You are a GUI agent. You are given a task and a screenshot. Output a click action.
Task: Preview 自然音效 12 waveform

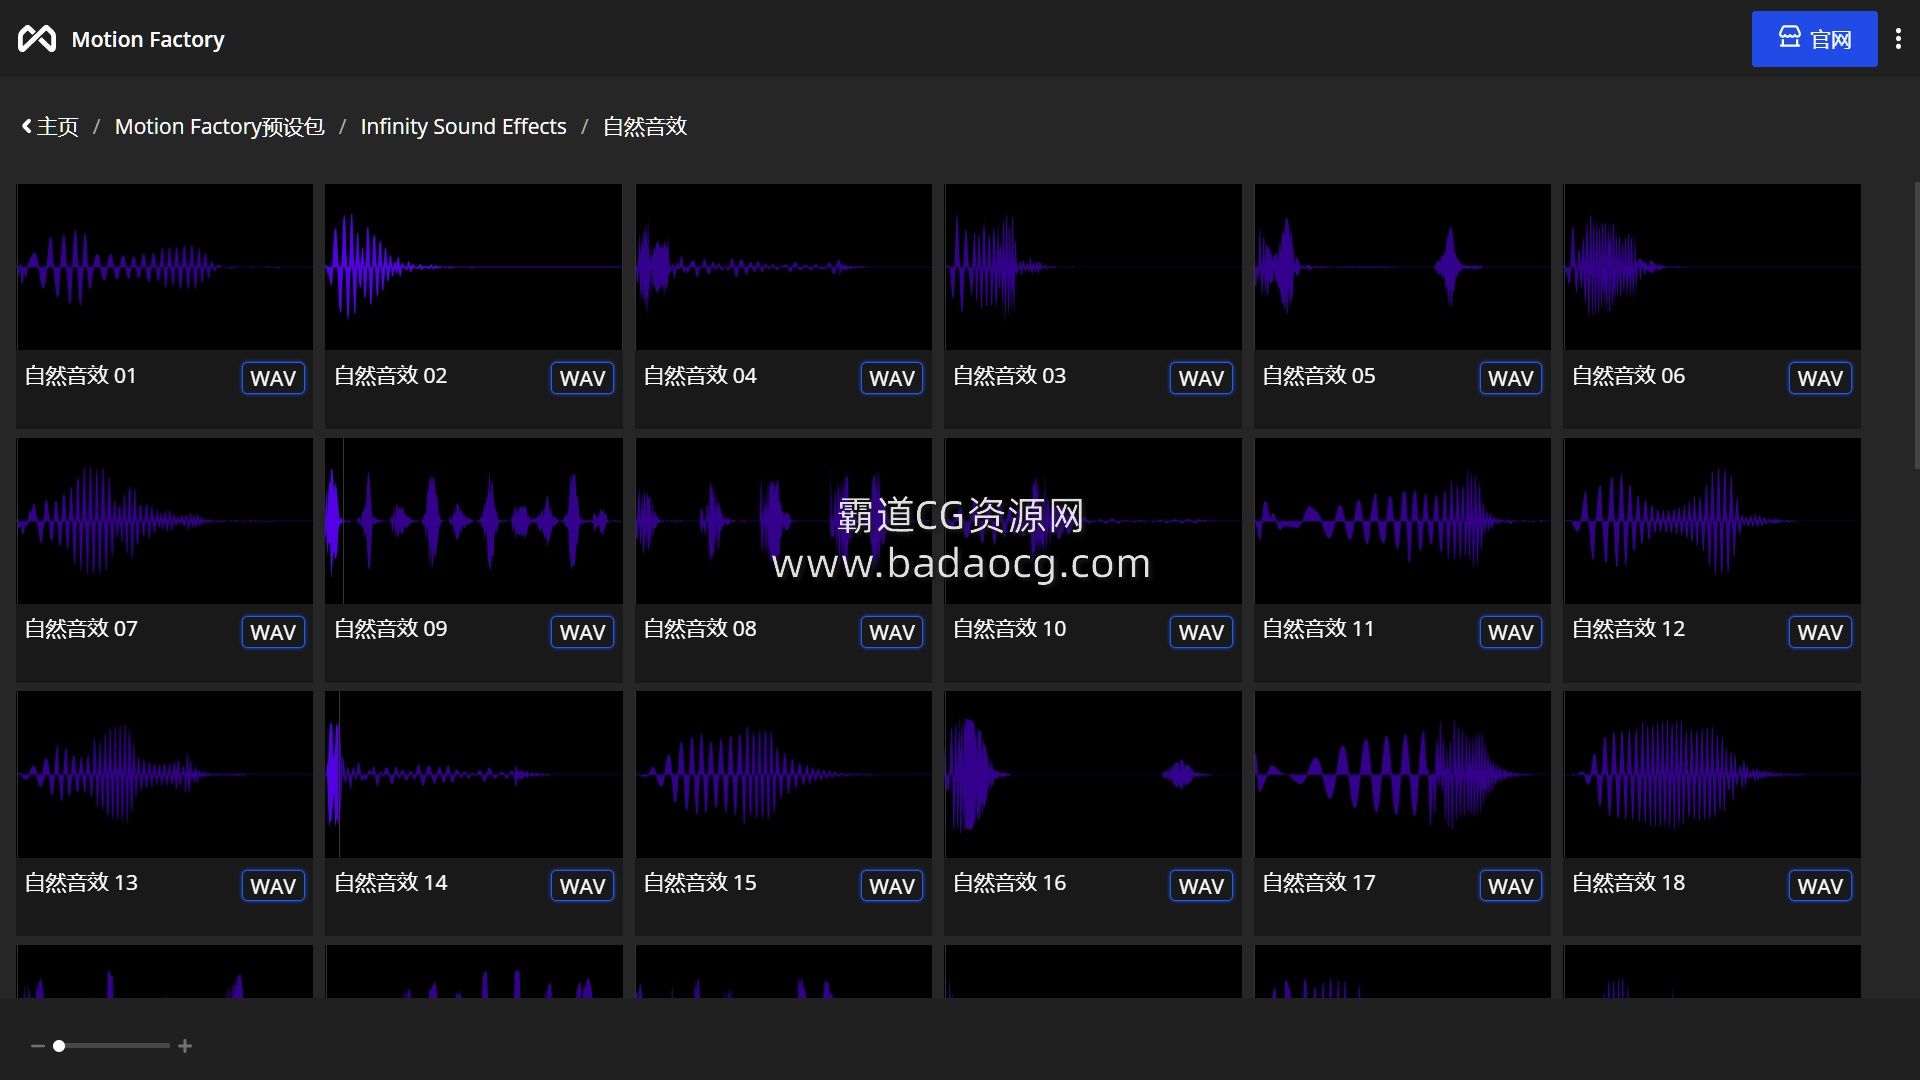click(x=1712, y=521)
